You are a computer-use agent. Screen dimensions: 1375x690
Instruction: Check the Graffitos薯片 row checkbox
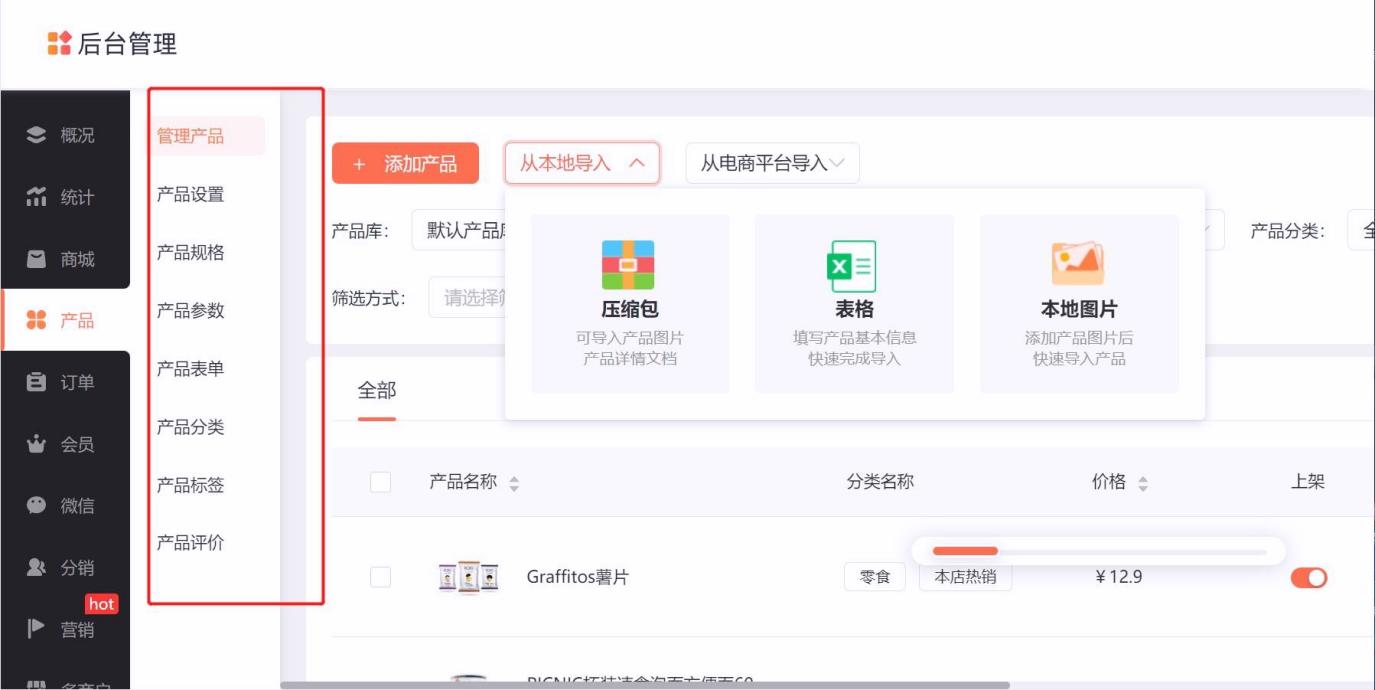[x=380, y=577]
